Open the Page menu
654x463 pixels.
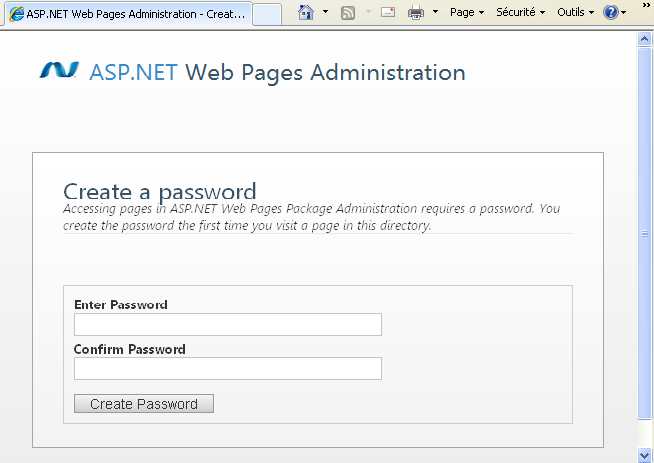click(467, 13)
